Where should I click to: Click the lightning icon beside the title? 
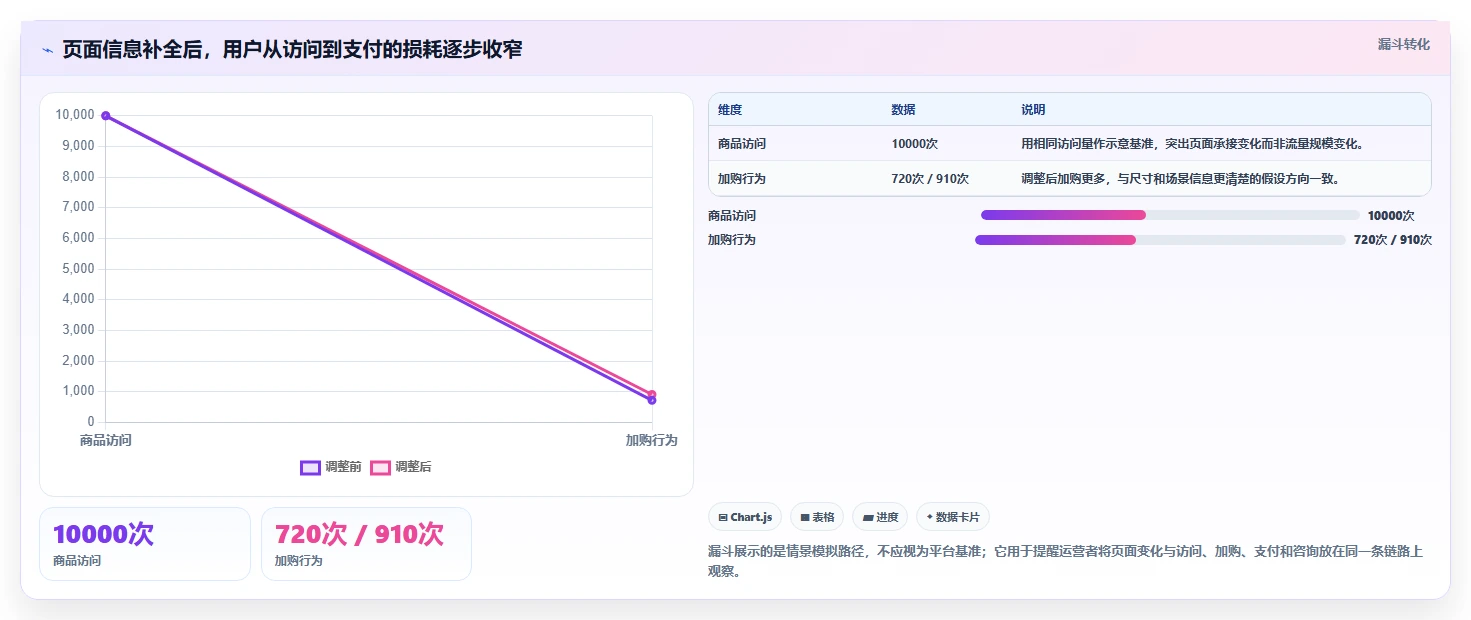tap(47, 50)
